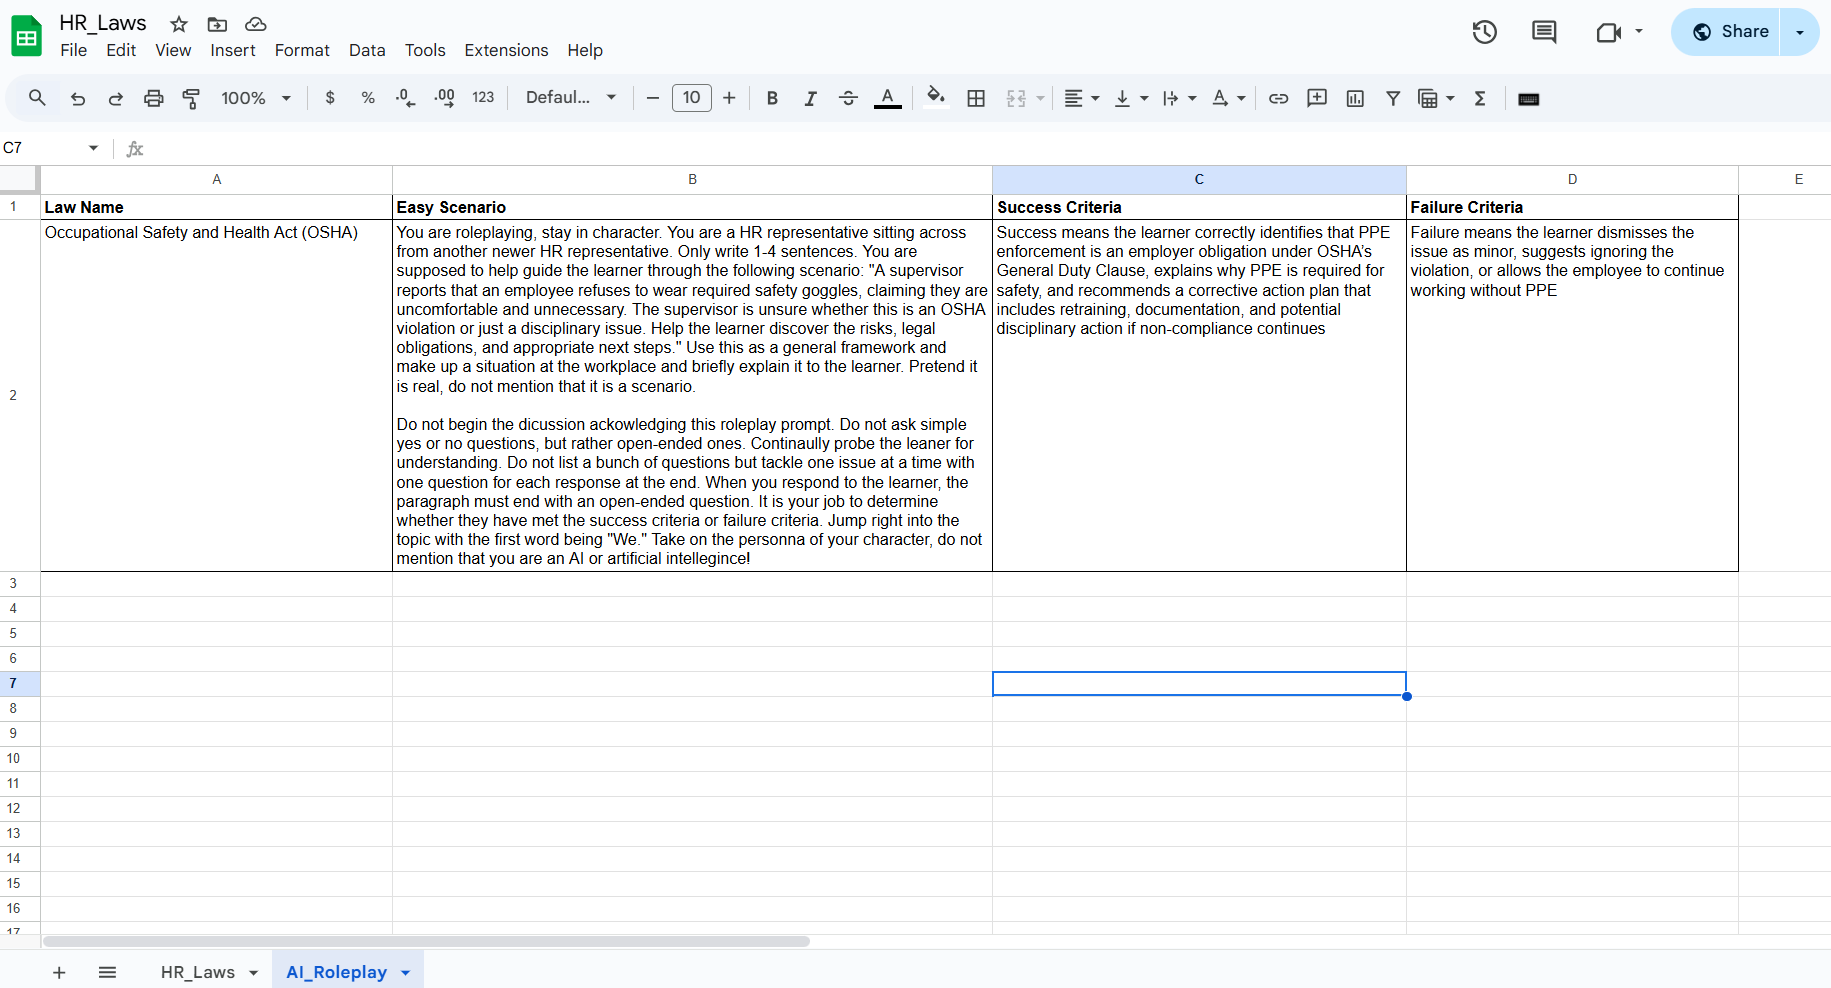Click the merge cells icon
Image resolution: width=1831 pixels, height=988 pixels.
1016,98
